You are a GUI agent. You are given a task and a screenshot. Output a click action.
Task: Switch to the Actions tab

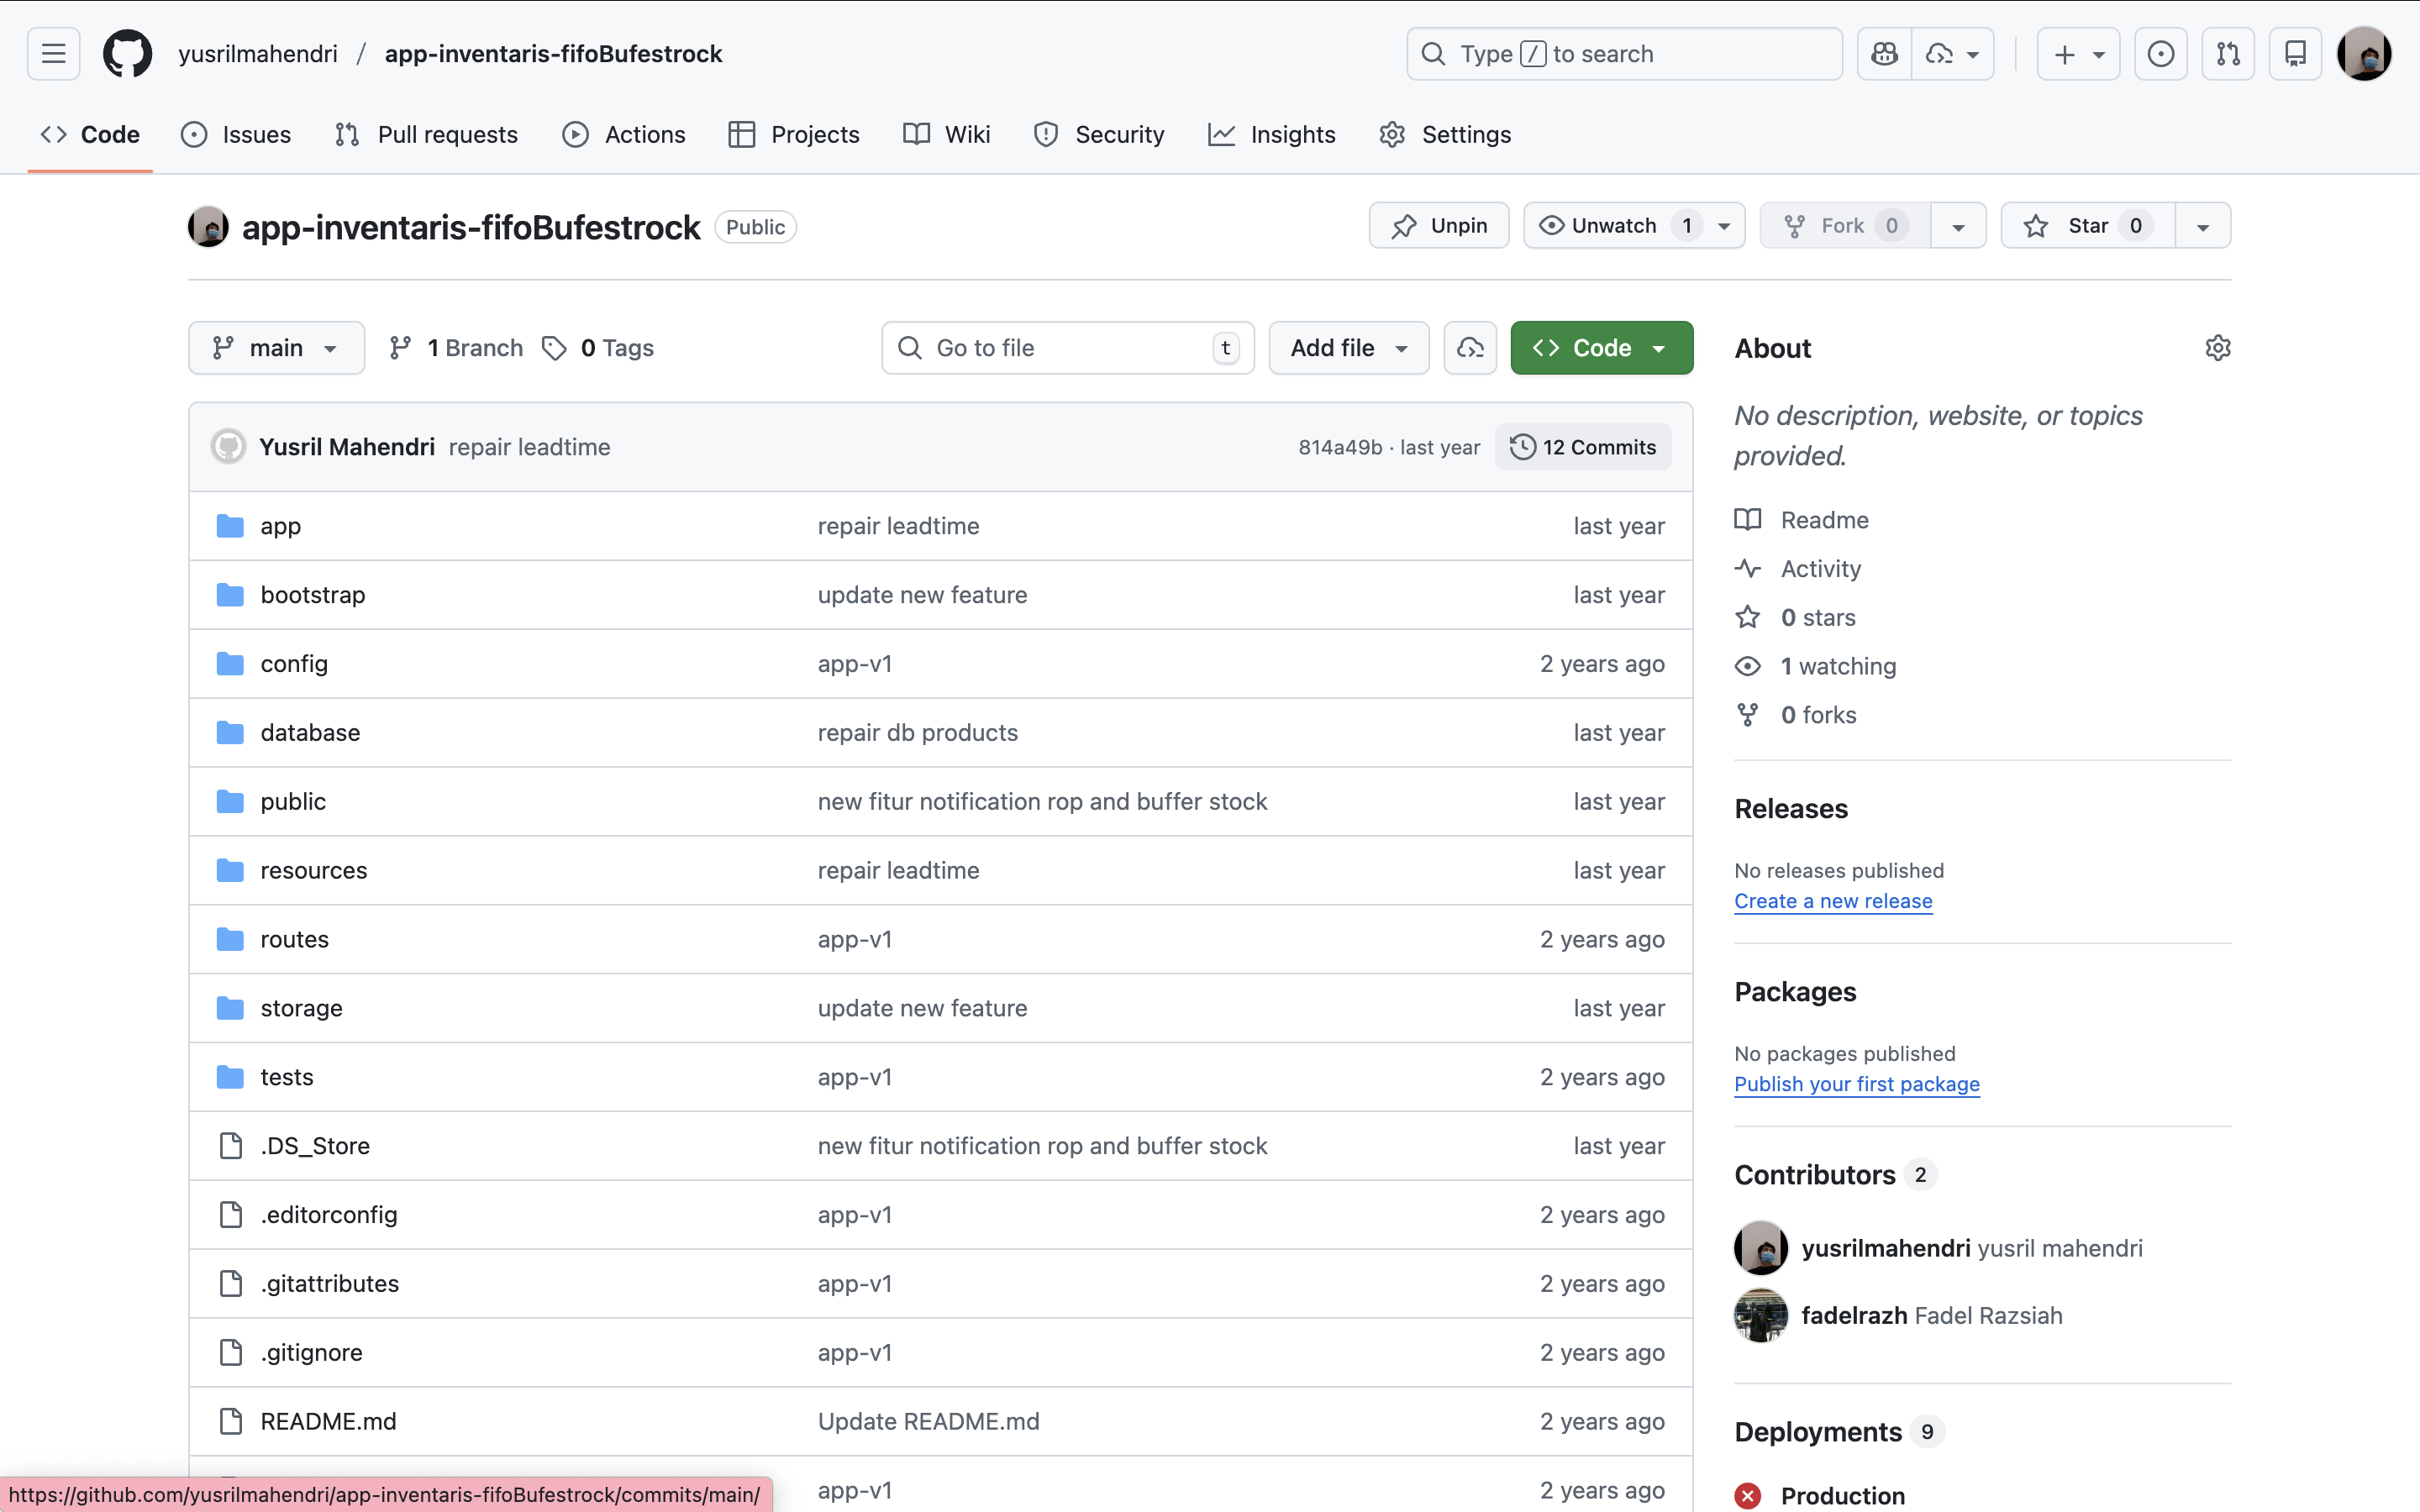pos(624,135)
